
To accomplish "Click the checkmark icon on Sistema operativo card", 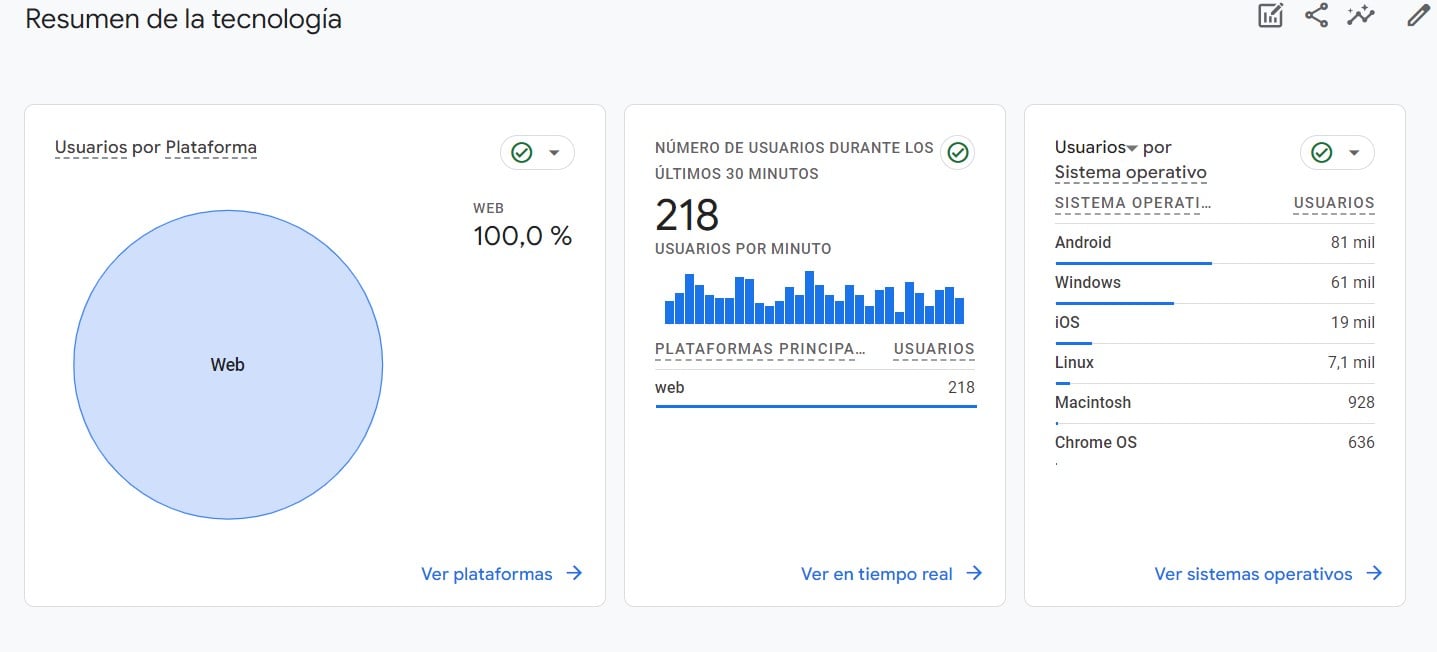I will [x=1321, y=152].
